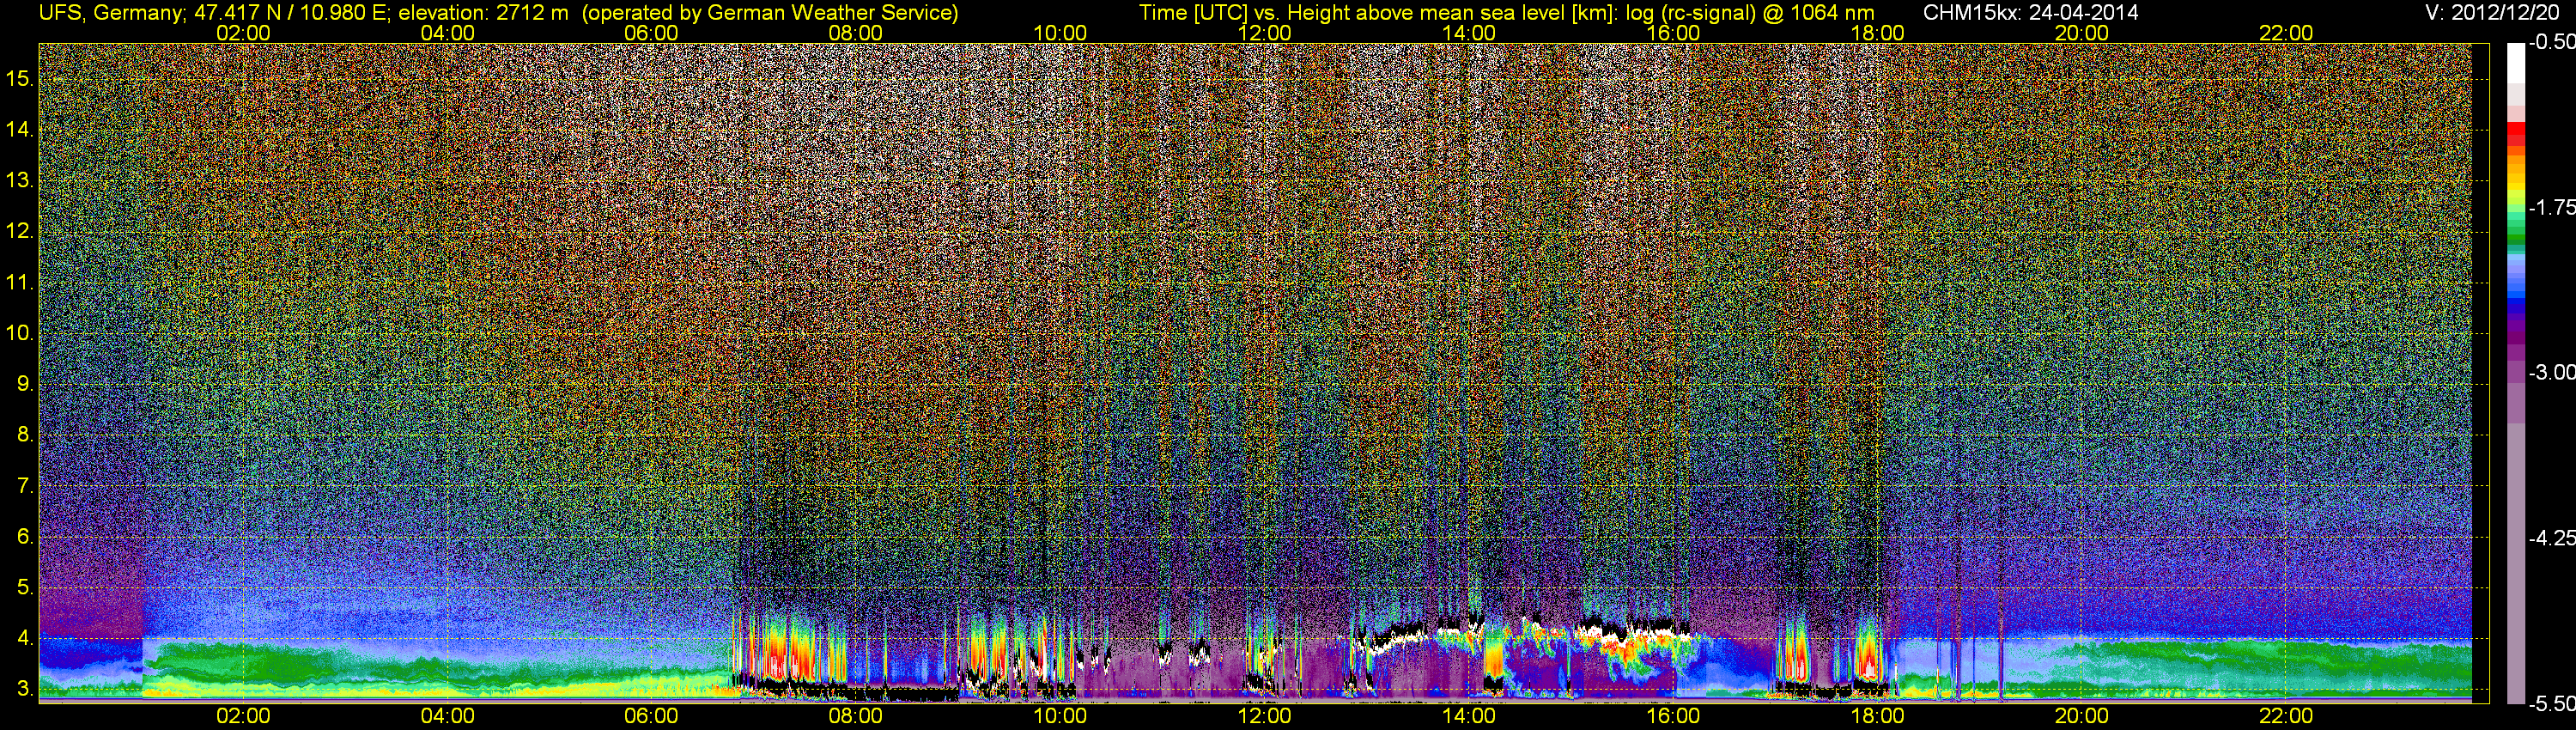This screenshot has height=730, width=2576.
Task: Click "16:00" on the bottom time axis
Action: pyautogui.click(x=1673, y=716)
